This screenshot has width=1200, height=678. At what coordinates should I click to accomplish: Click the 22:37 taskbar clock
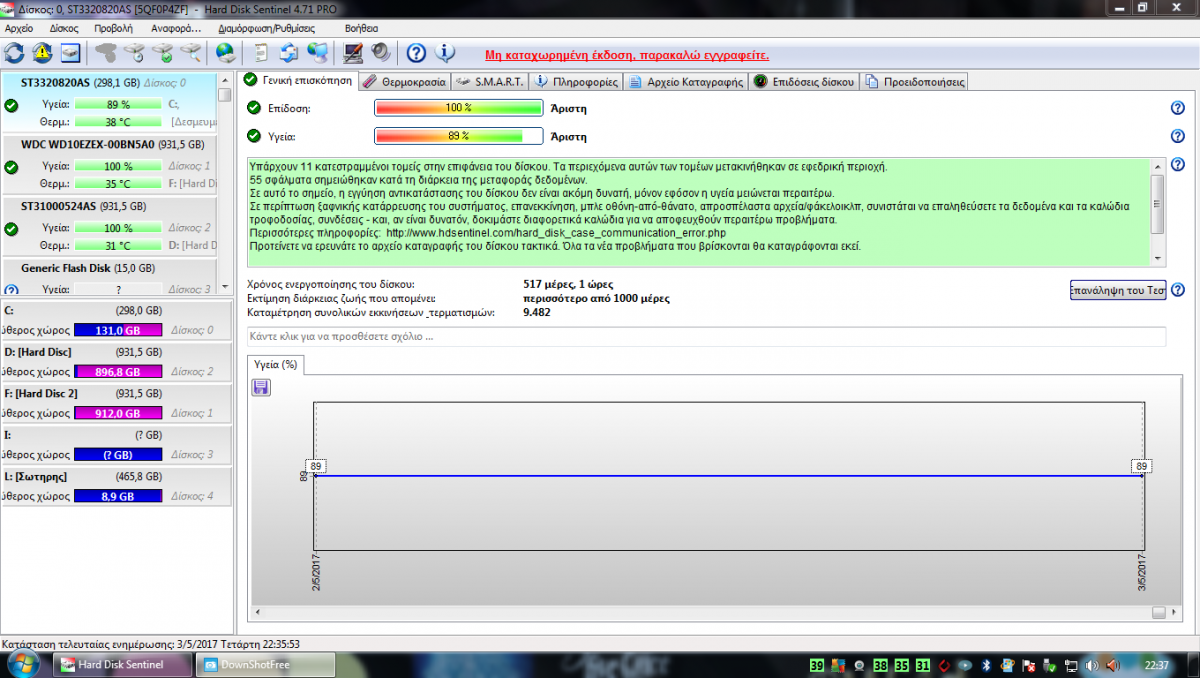1157,665
